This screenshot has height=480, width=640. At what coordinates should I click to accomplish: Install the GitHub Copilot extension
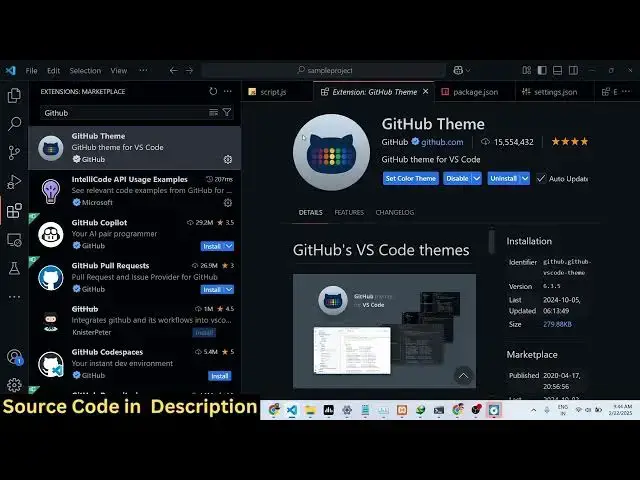point(212,246)
